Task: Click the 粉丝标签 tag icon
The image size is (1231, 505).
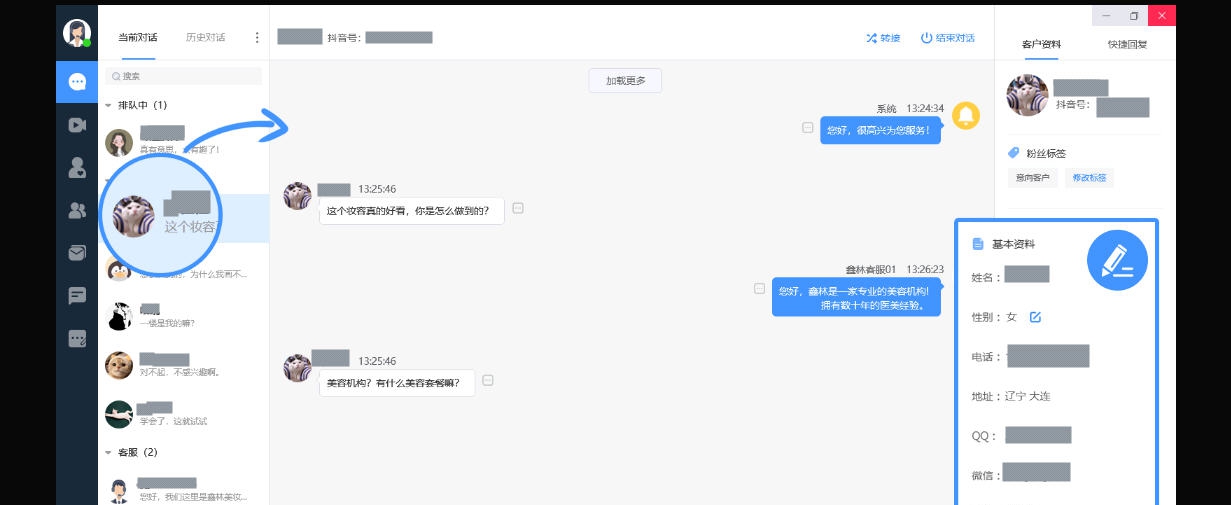Action: (x=1014, y=153)
